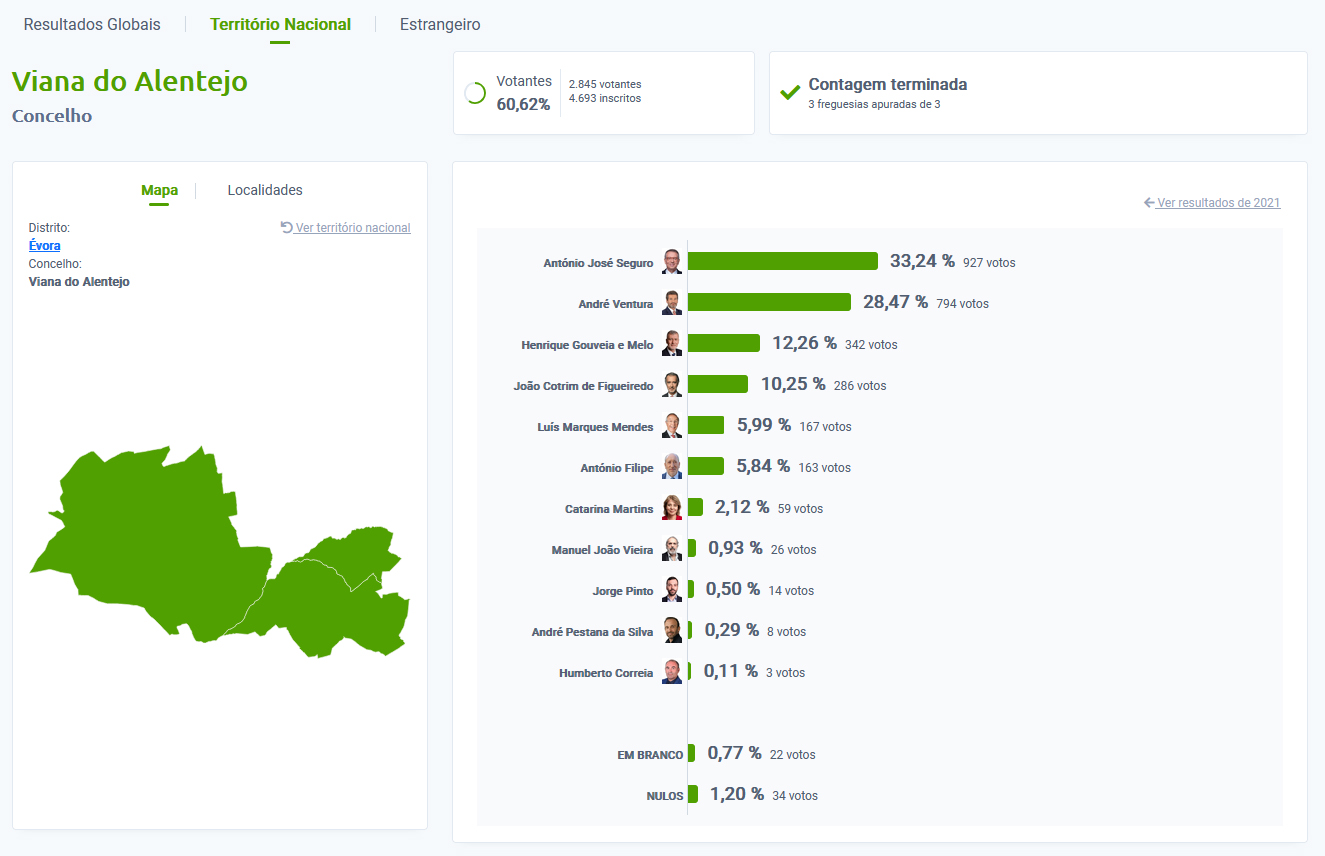Click the green checkmark beside Contagem terminada
The image size is (1325, 856).
[790, 93]
